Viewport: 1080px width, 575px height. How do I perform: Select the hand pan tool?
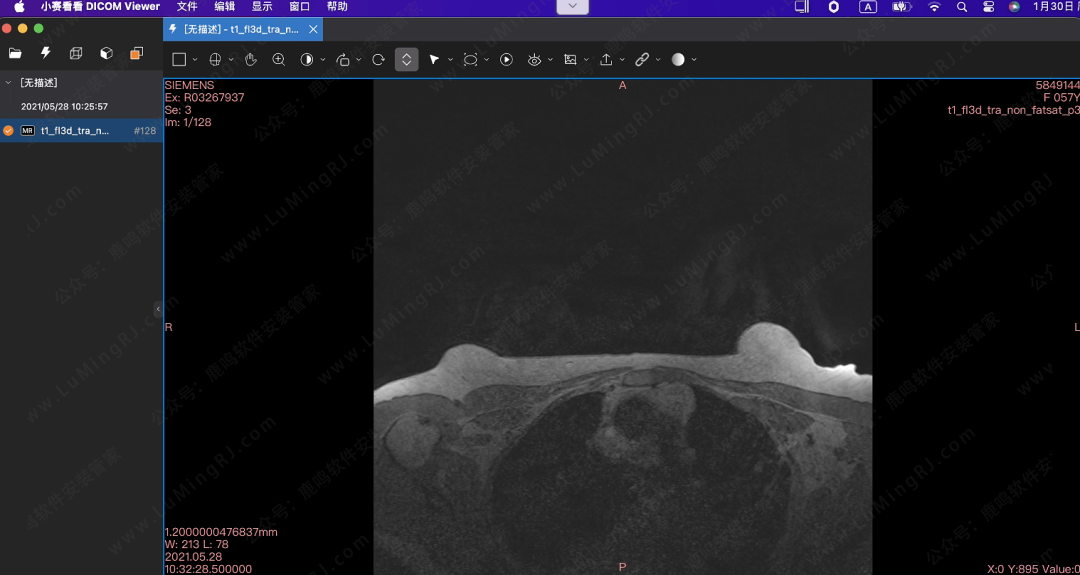251,60
